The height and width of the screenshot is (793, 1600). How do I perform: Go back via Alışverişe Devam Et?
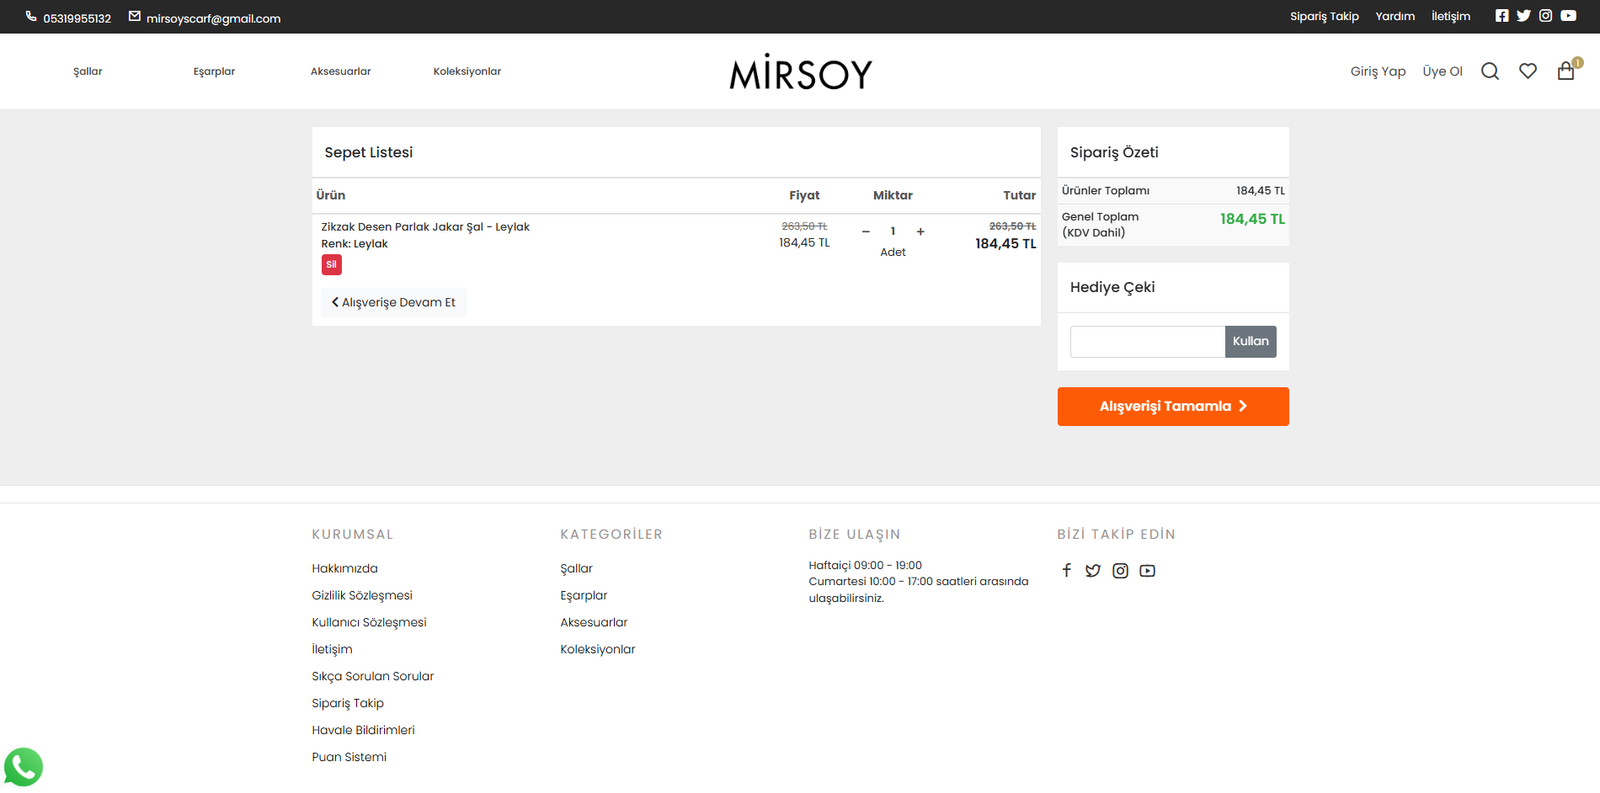pos(394,303)
